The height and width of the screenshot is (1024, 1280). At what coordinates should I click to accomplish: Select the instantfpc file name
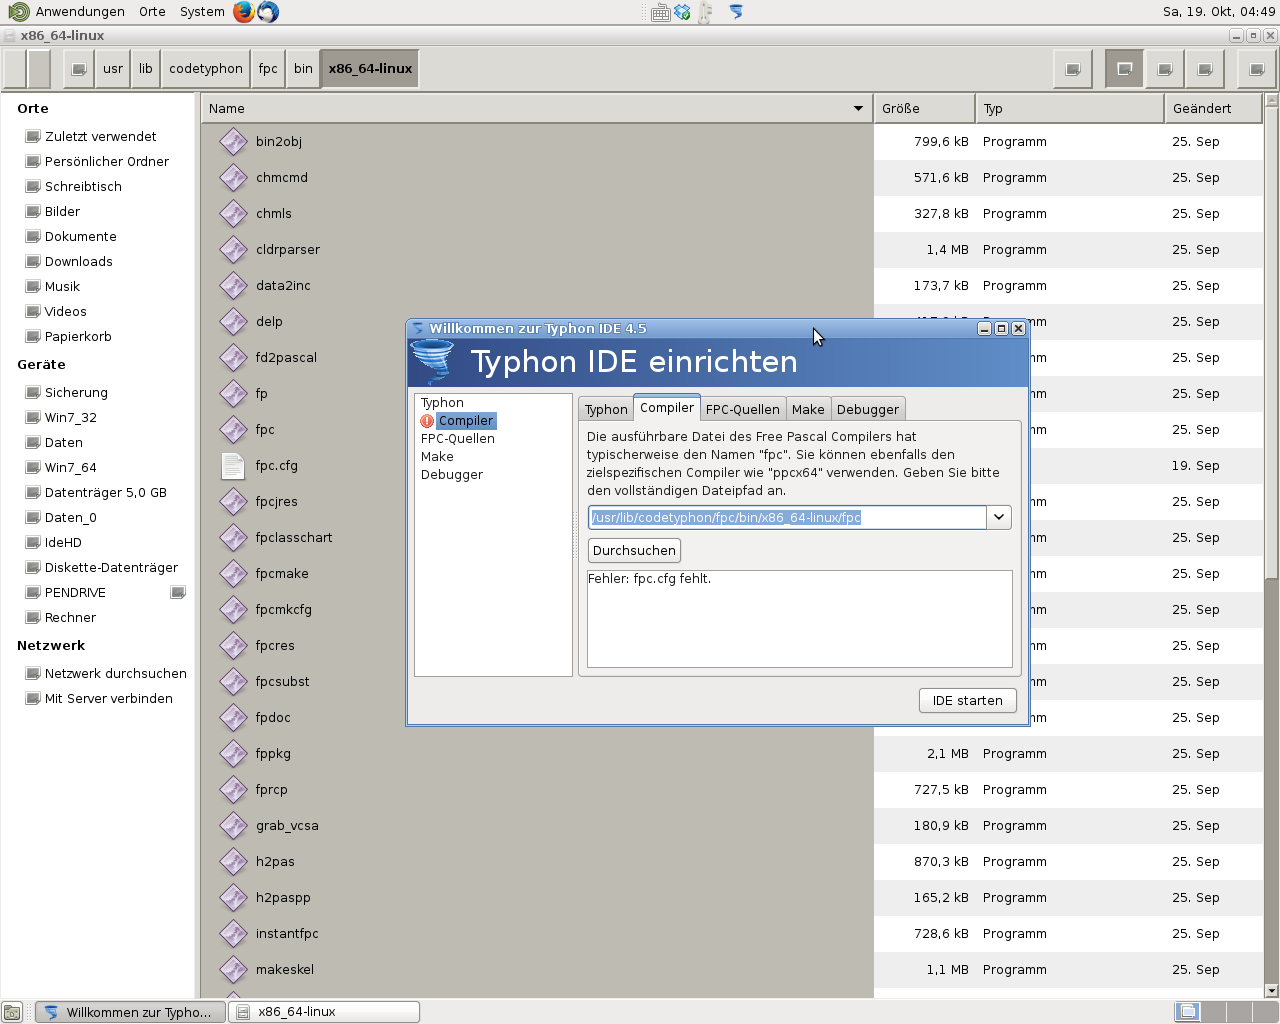(287, 934)
